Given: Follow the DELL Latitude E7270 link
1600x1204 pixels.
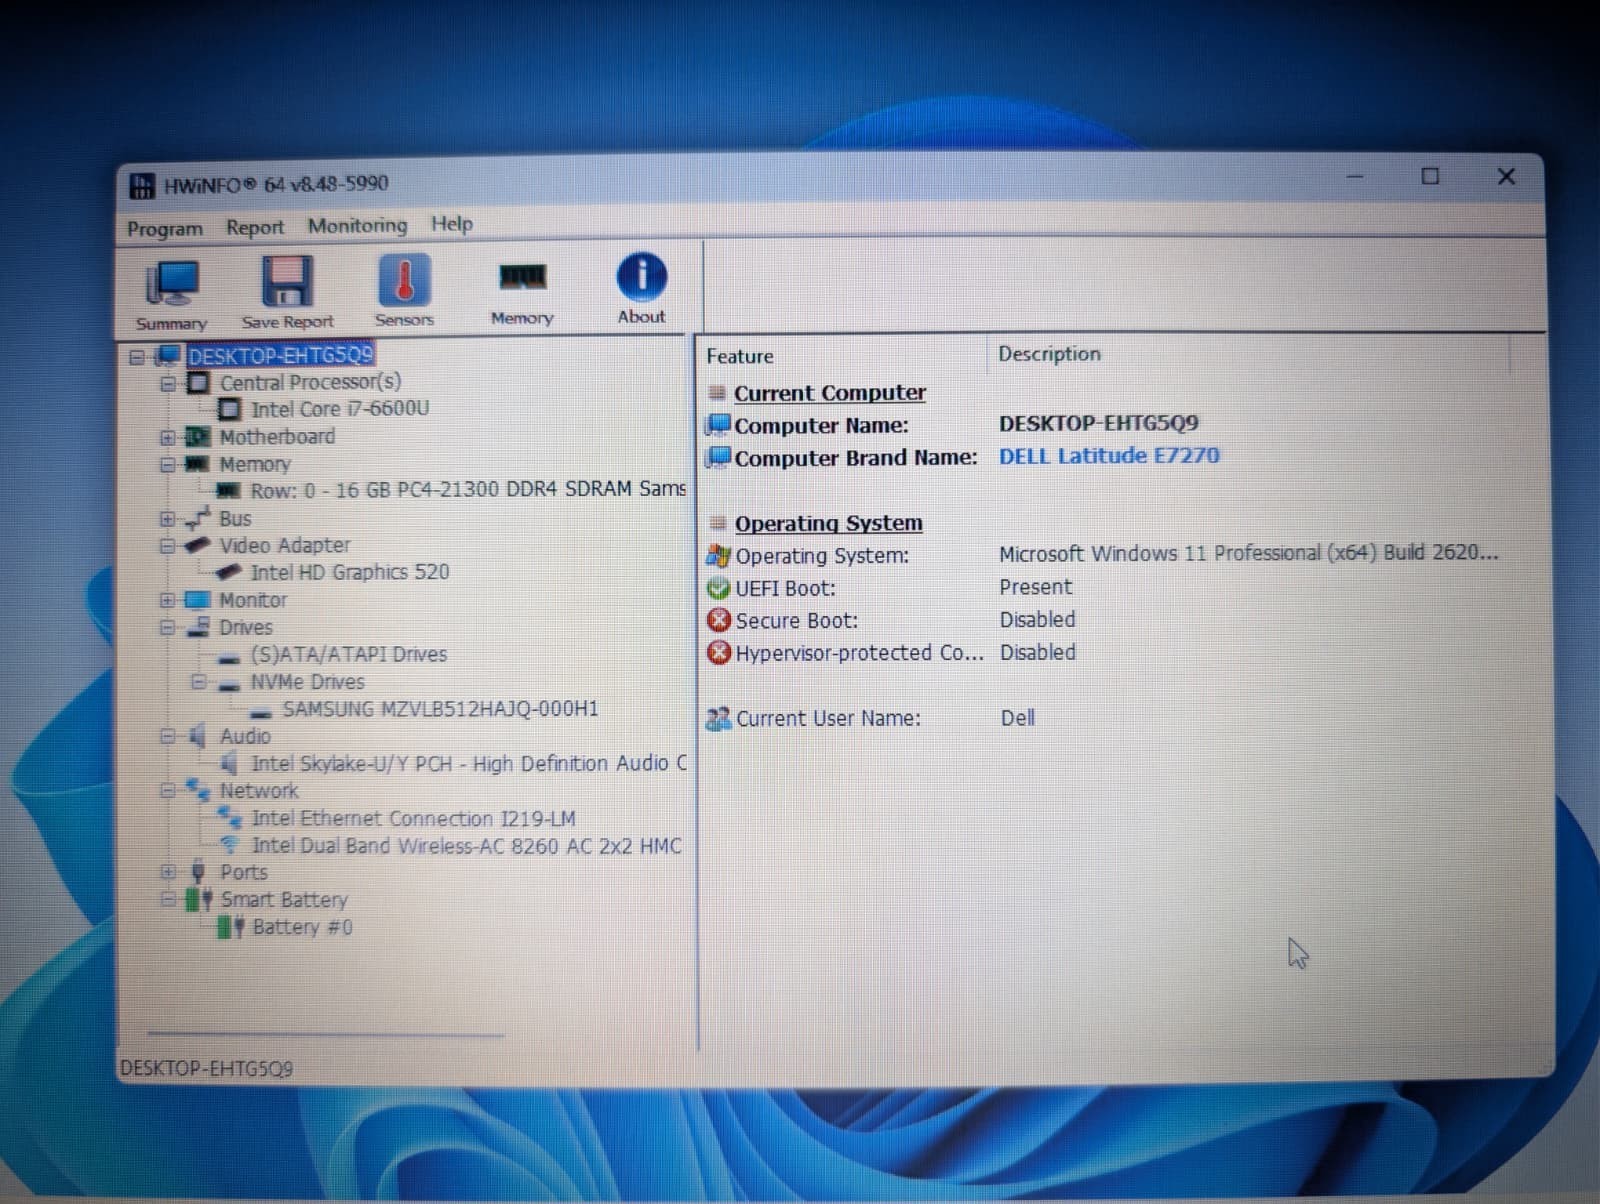Looking at the screenshot, I should pyautogui.click(x=1109, y=456).
